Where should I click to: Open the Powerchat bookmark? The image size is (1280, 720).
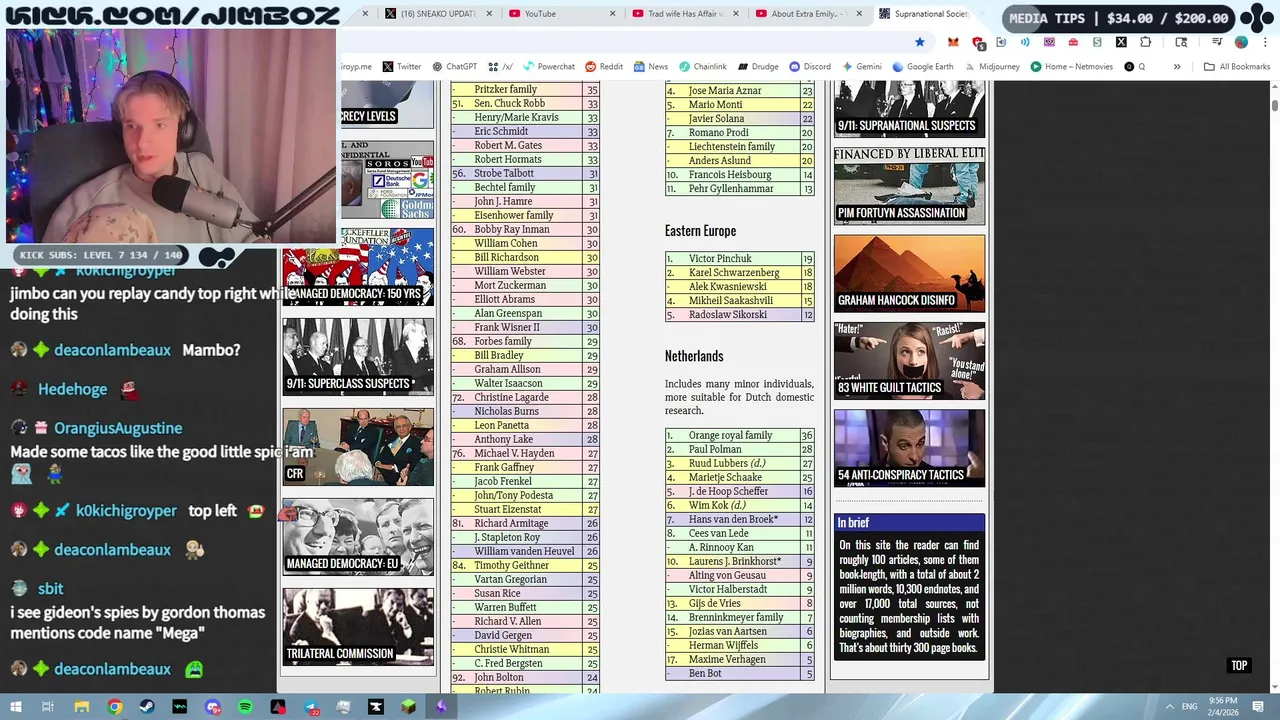click(x=549, y=67)
